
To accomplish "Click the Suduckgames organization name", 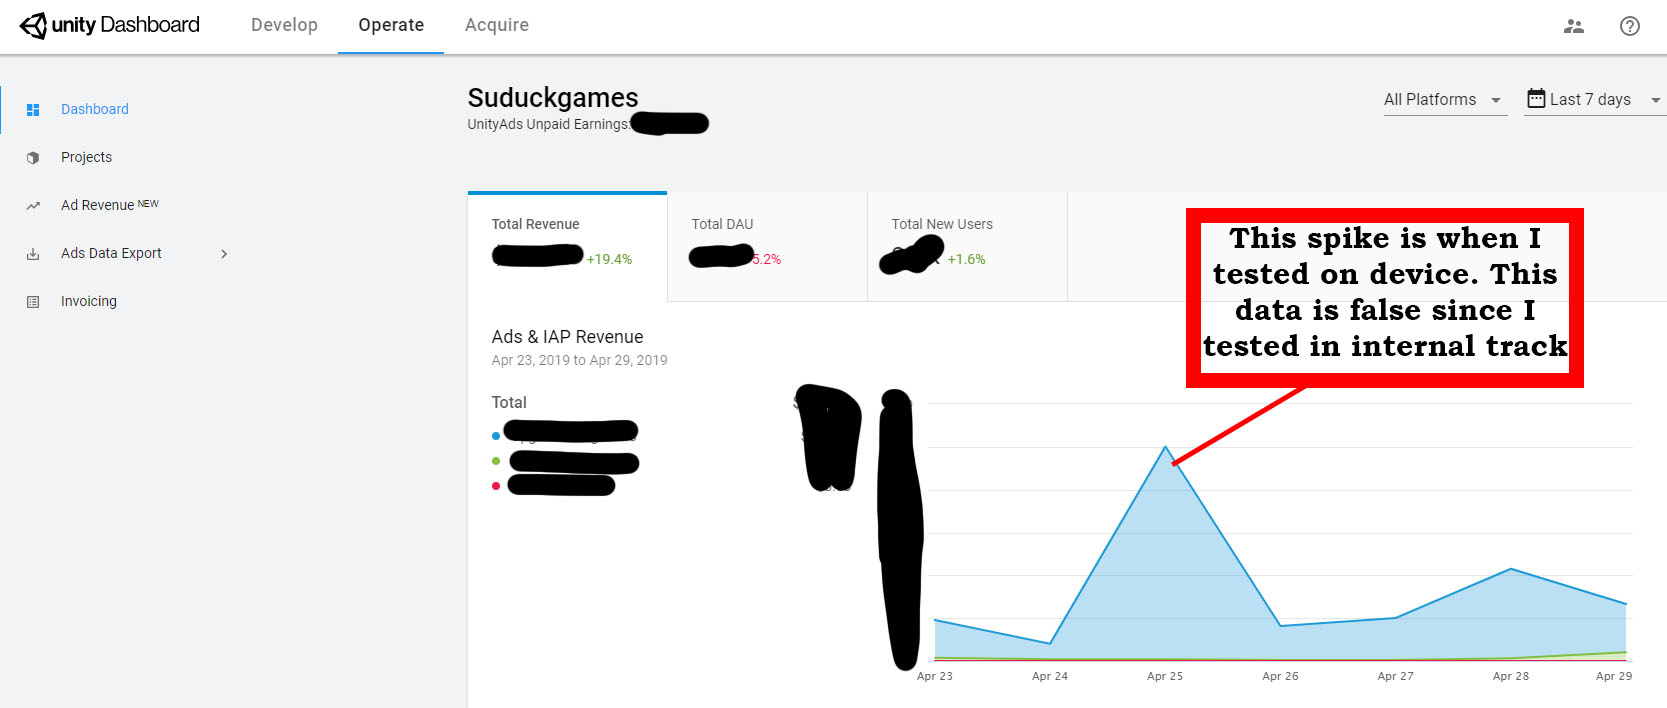I will (553, 98).
